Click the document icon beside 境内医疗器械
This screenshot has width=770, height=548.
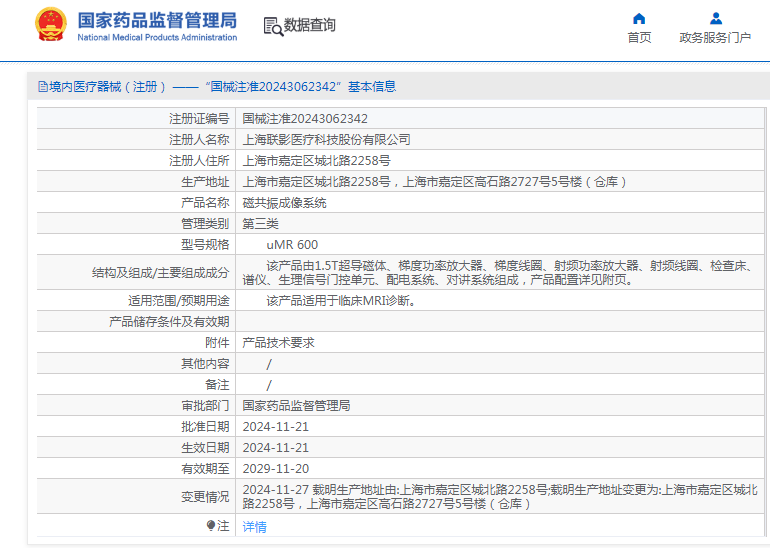43,87
